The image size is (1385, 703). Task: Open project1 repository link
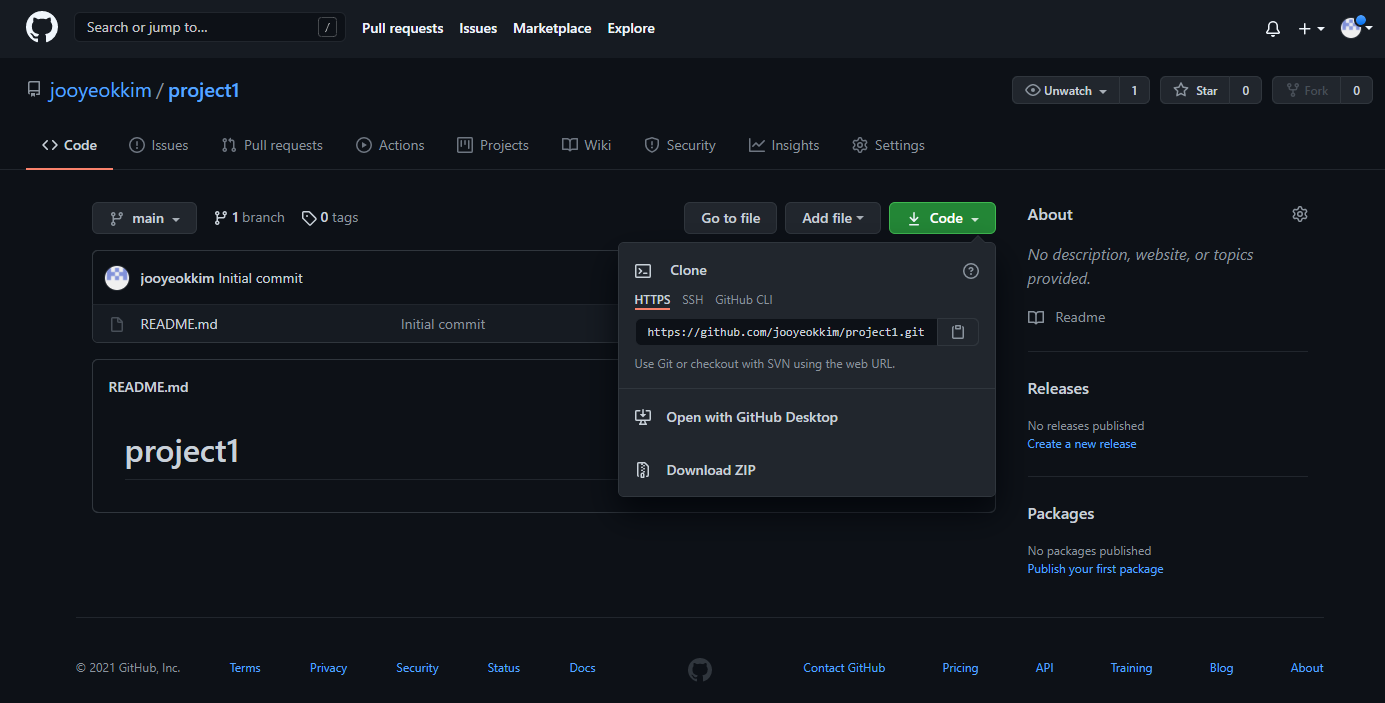pyautogui.click(x=203, y=90)
